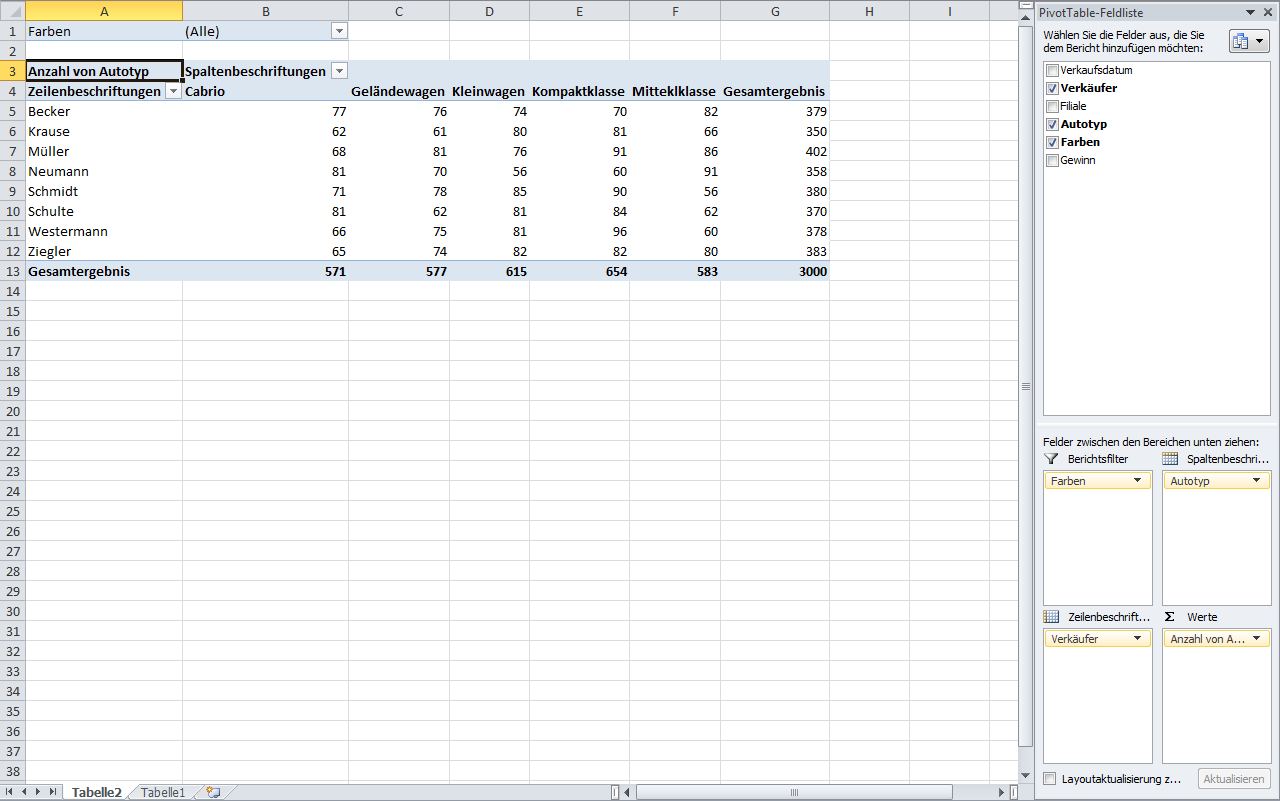Open the PivotTable-Feldliste pane options arrow
This screenshot has height=801, width=1280.
(x=1251, y=12)
